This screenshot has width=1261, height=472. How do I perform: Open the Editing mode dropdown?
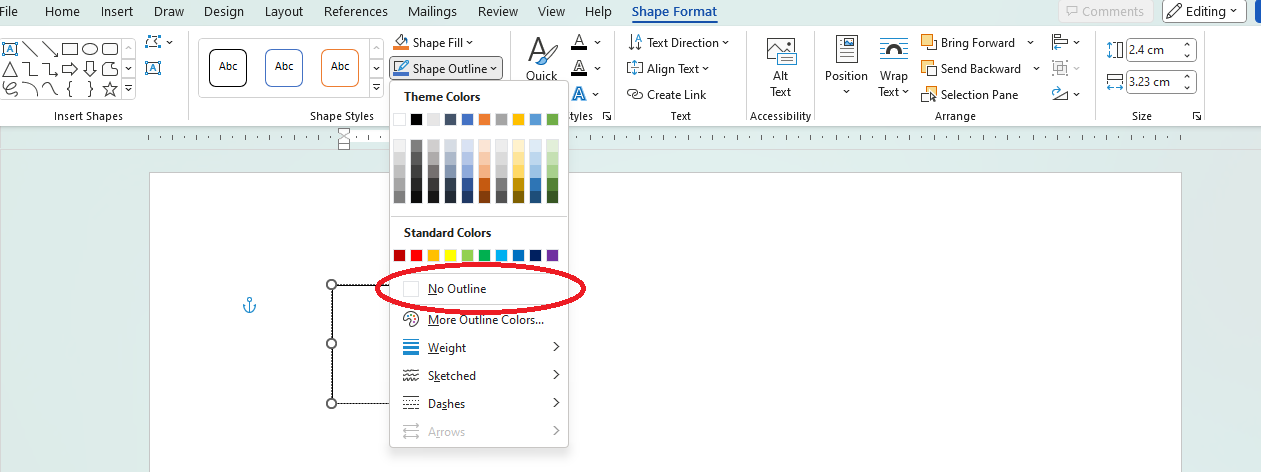tap(1204, 11)
